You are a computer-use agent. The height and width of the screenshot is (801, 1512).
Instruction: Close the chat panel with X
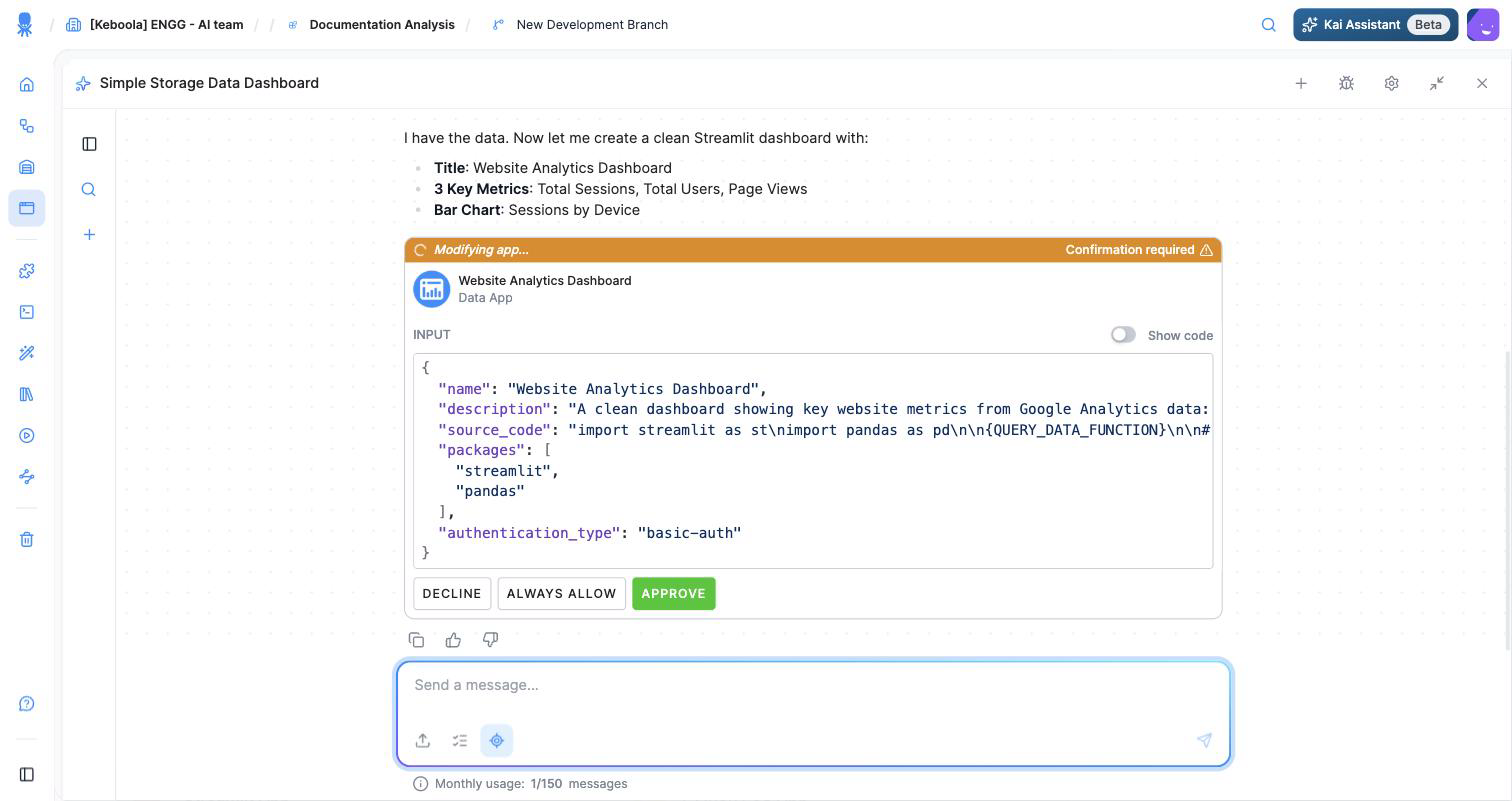1482,83
